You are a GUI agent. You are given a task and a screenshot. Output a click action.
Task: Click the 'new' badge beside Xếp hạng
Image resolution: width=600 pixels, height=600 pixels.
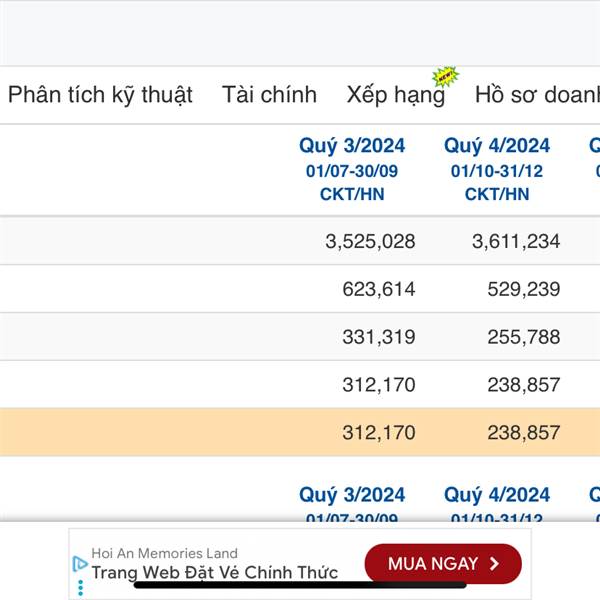click(443, 78)
